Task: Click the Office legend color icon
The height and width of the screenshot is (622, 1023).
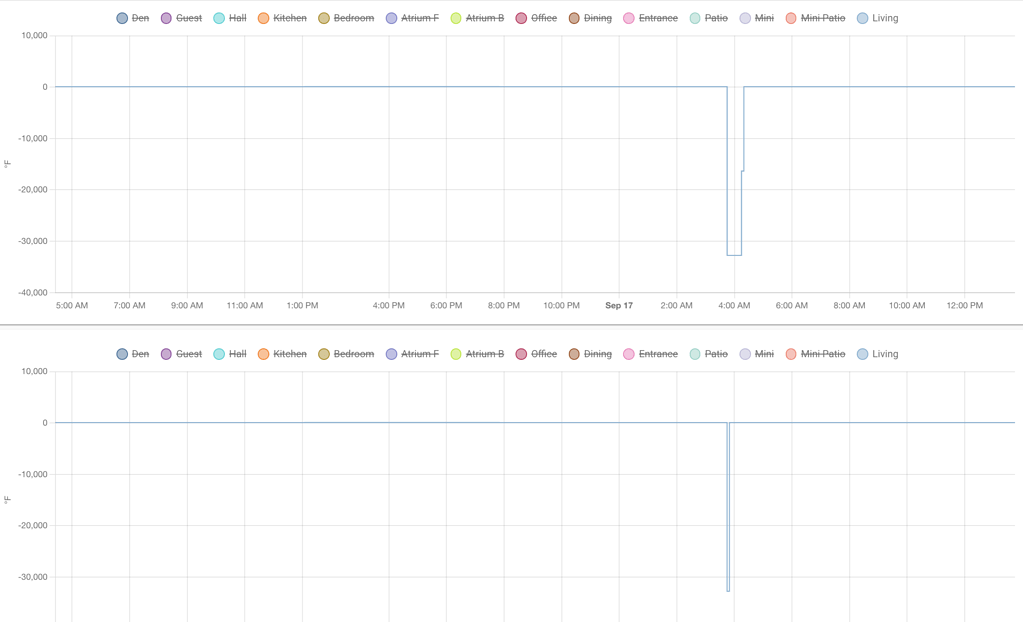Action: [521, 17]
